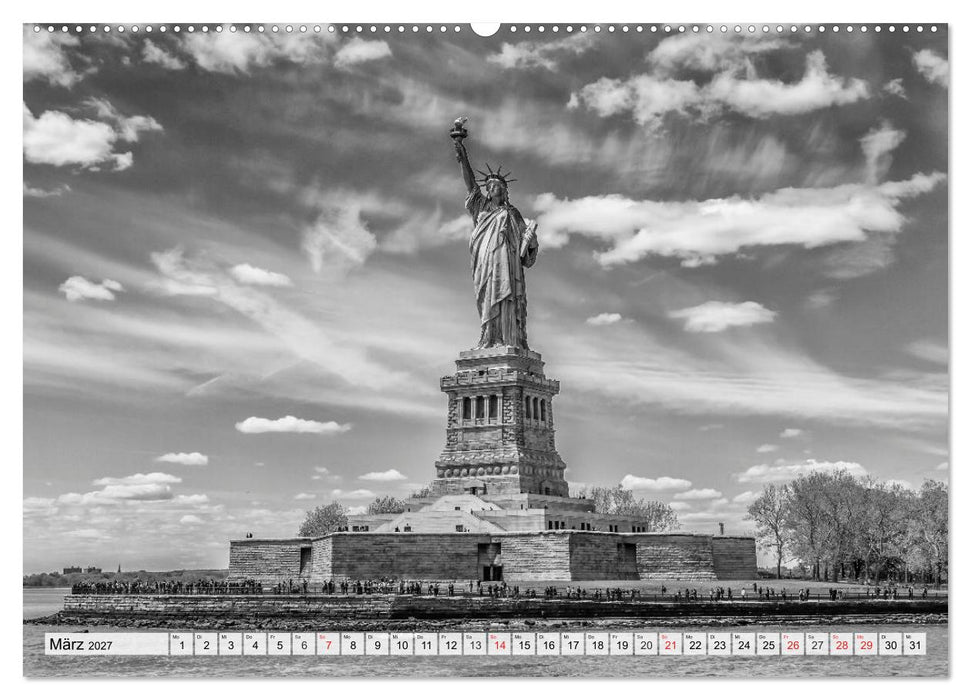The width and height of the screenshot is (971, 700).
Task: Select day 12 on the calendar strip
Action: [x=451, y=644]
